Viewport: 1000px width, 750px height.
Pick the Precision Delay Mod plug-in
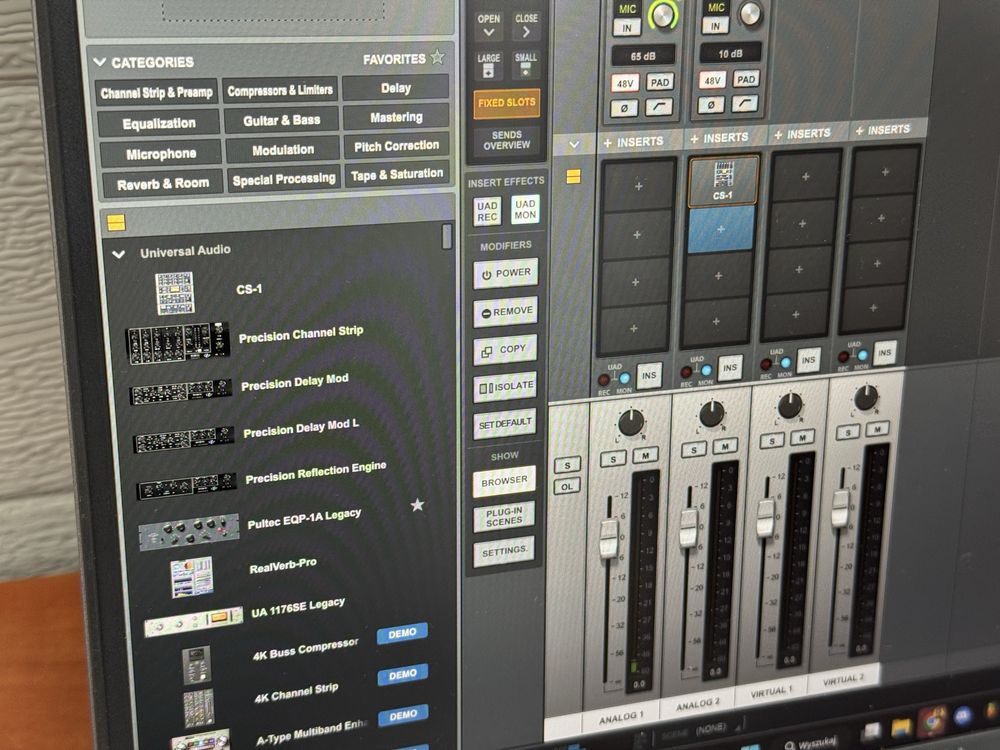pos(295,383)
